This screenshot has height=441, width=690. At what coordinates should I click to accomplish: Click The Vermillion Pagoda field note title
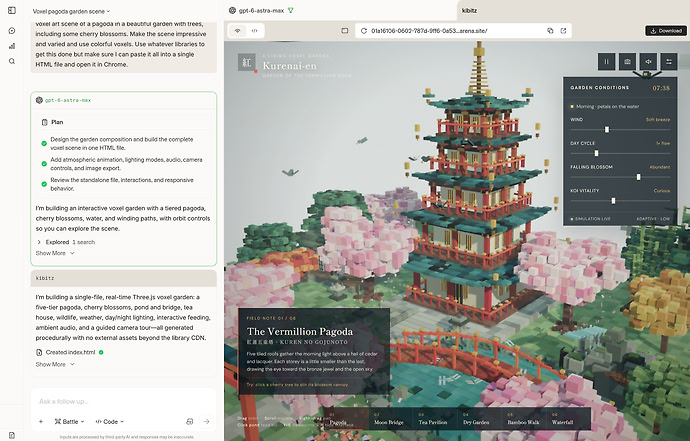point(300,331)
